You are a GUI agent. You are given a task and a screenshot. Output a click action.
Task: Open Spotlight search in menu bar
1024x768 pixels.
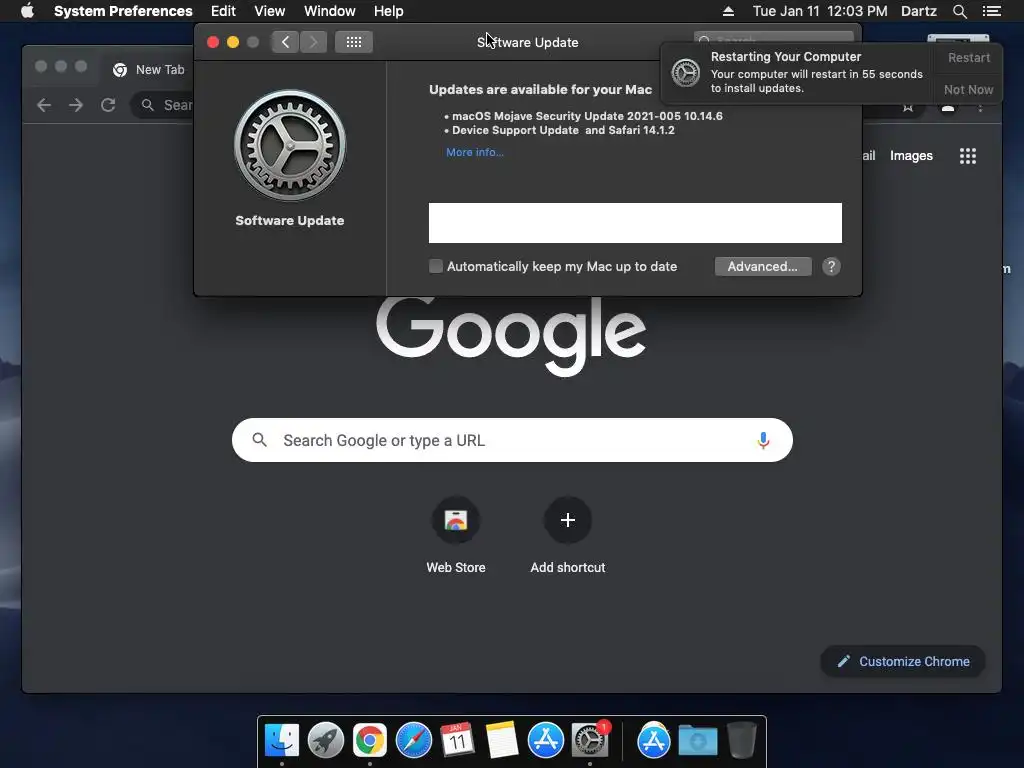tap(959, 11)
